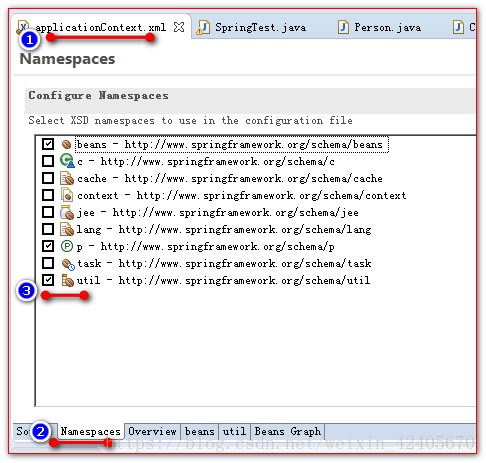Enable the task namespace checkbox

point(48,263)
